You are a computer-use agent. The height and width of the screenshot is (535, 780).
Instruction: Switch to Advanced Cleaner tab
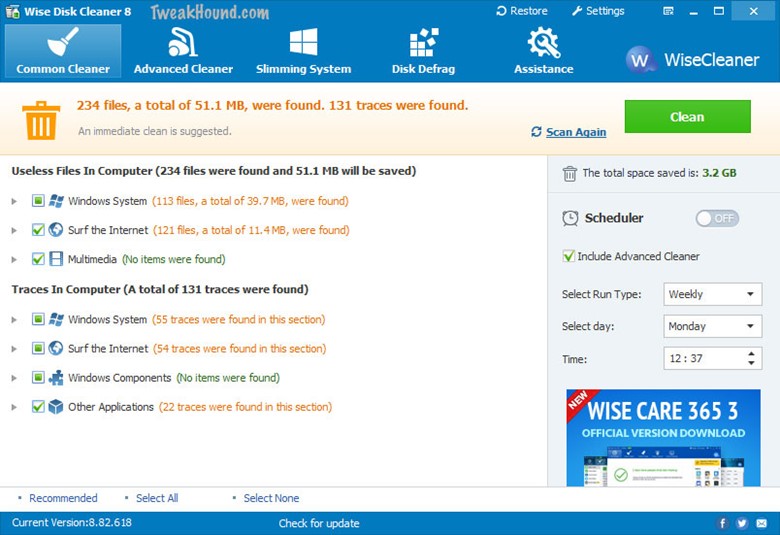click(x=183, y=51)
